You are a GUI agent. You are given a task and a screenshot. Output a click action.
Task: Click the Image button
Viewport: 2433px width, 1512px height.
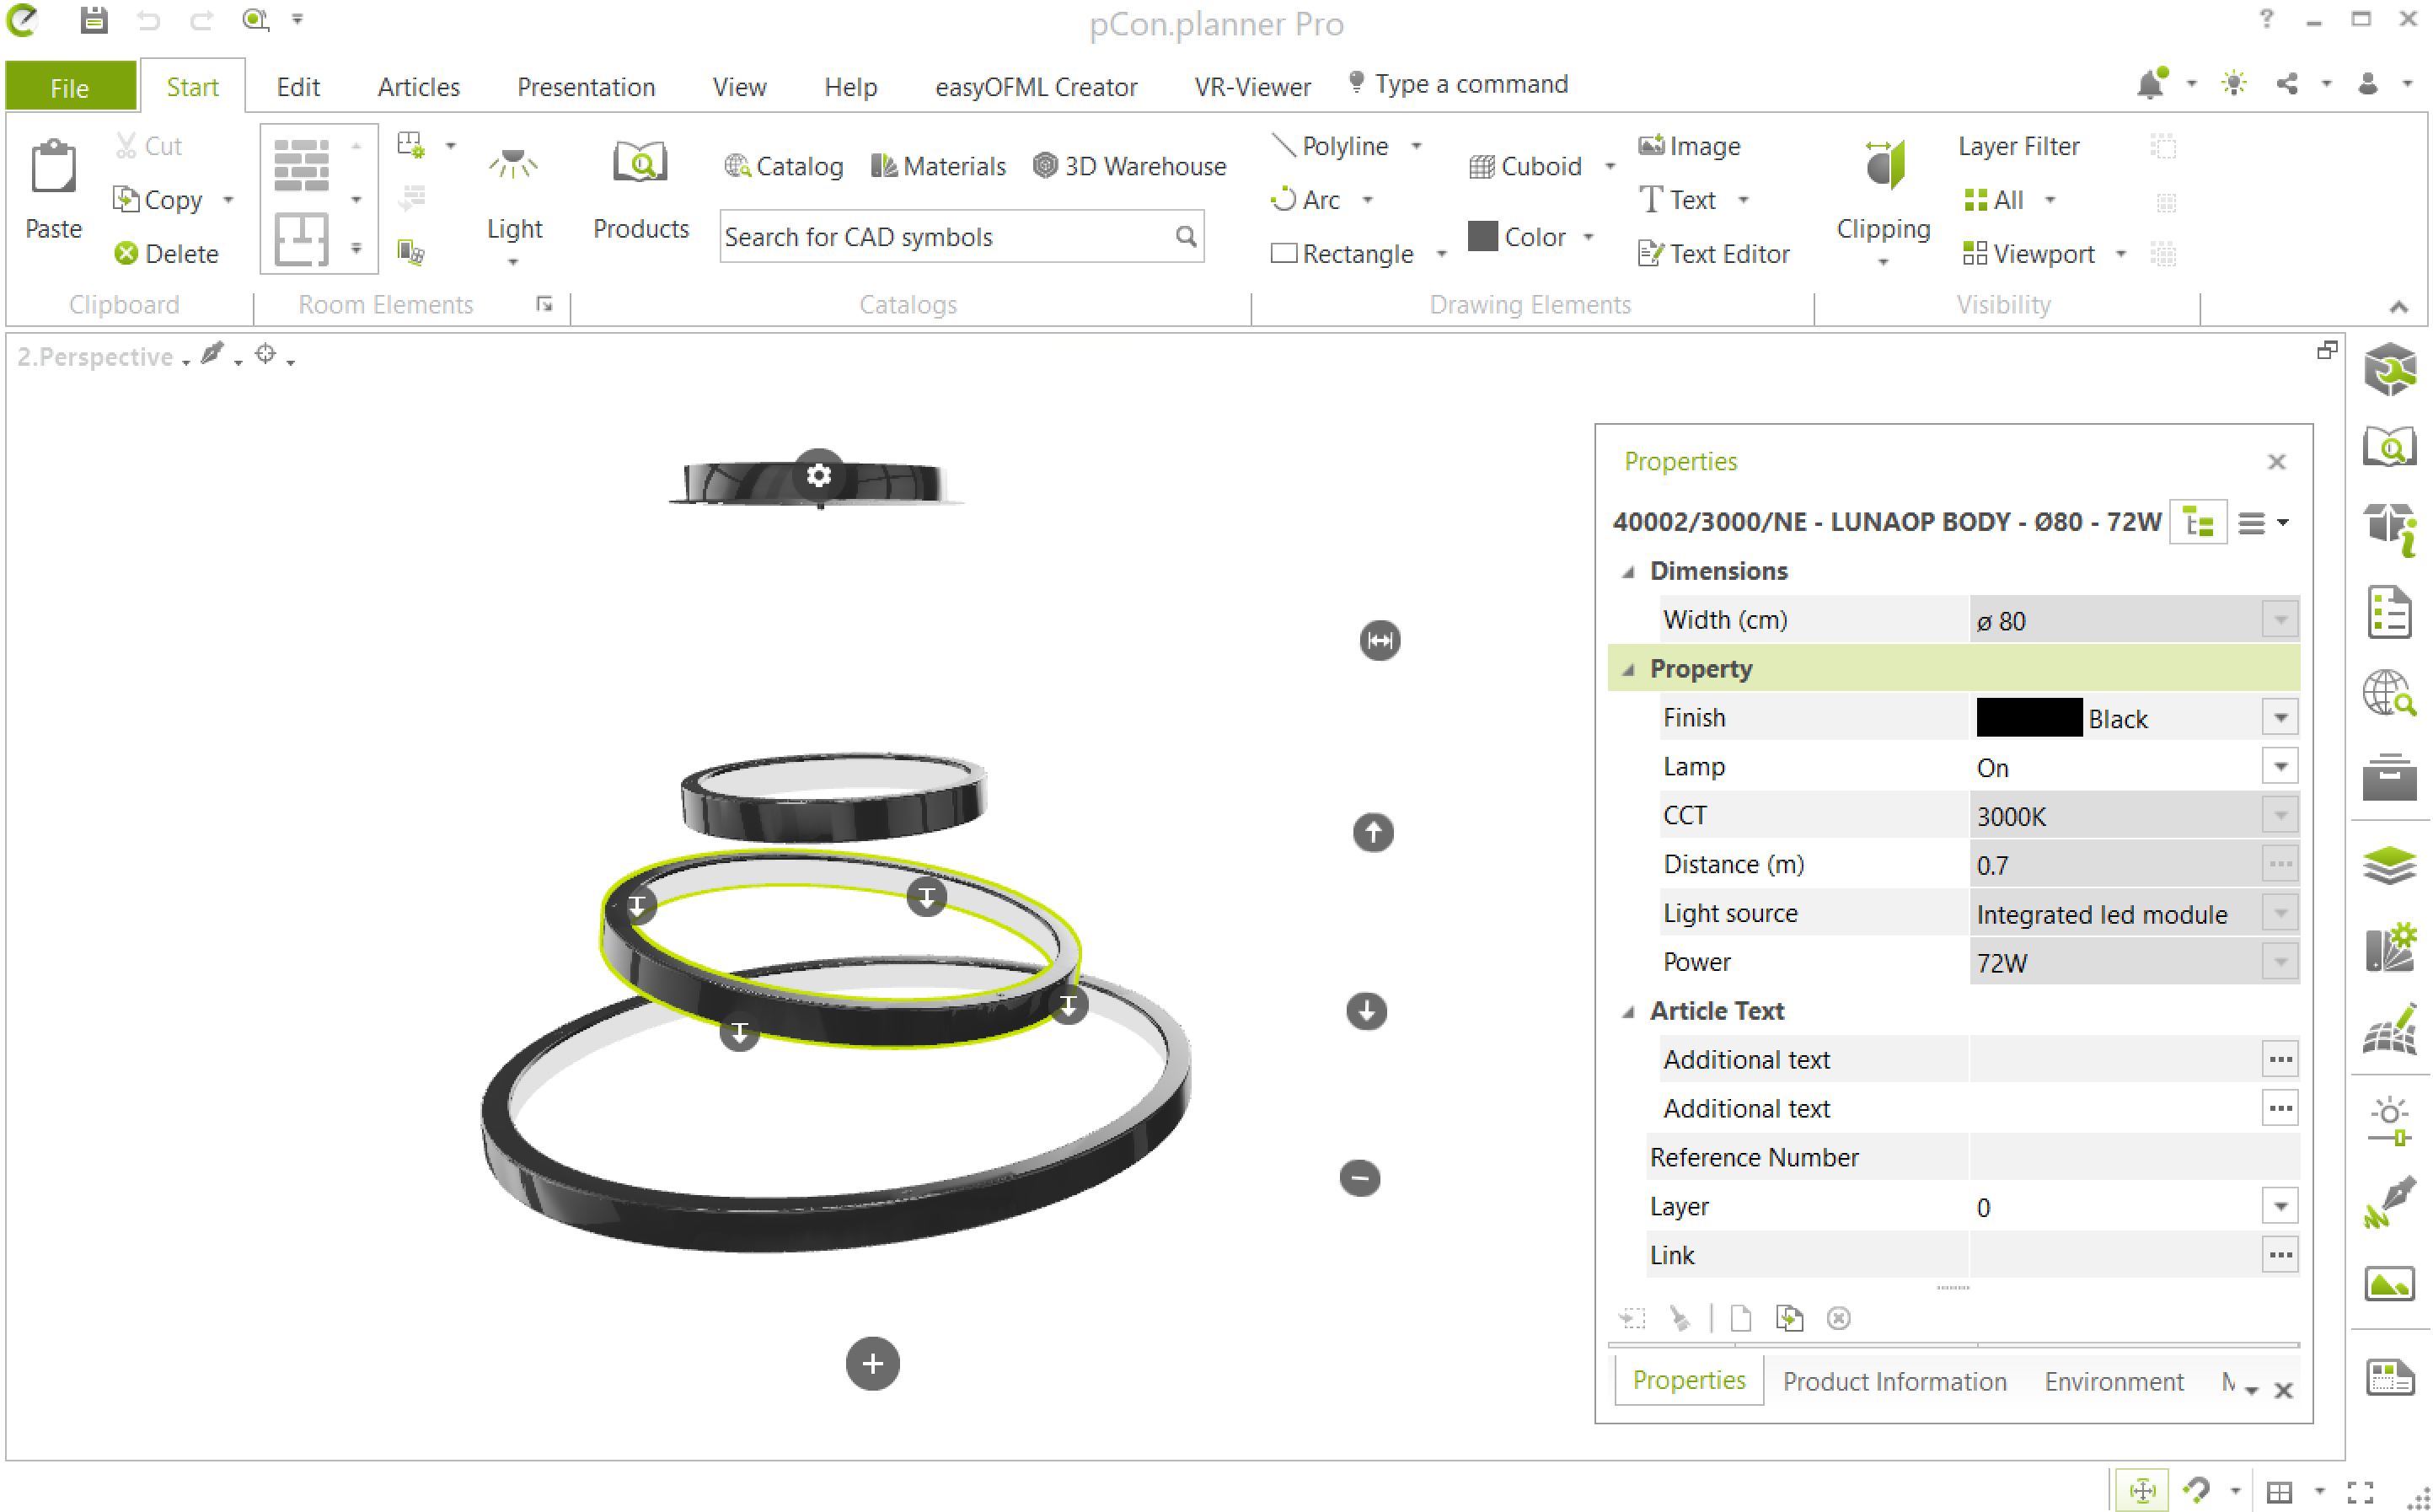(1690, 146)
